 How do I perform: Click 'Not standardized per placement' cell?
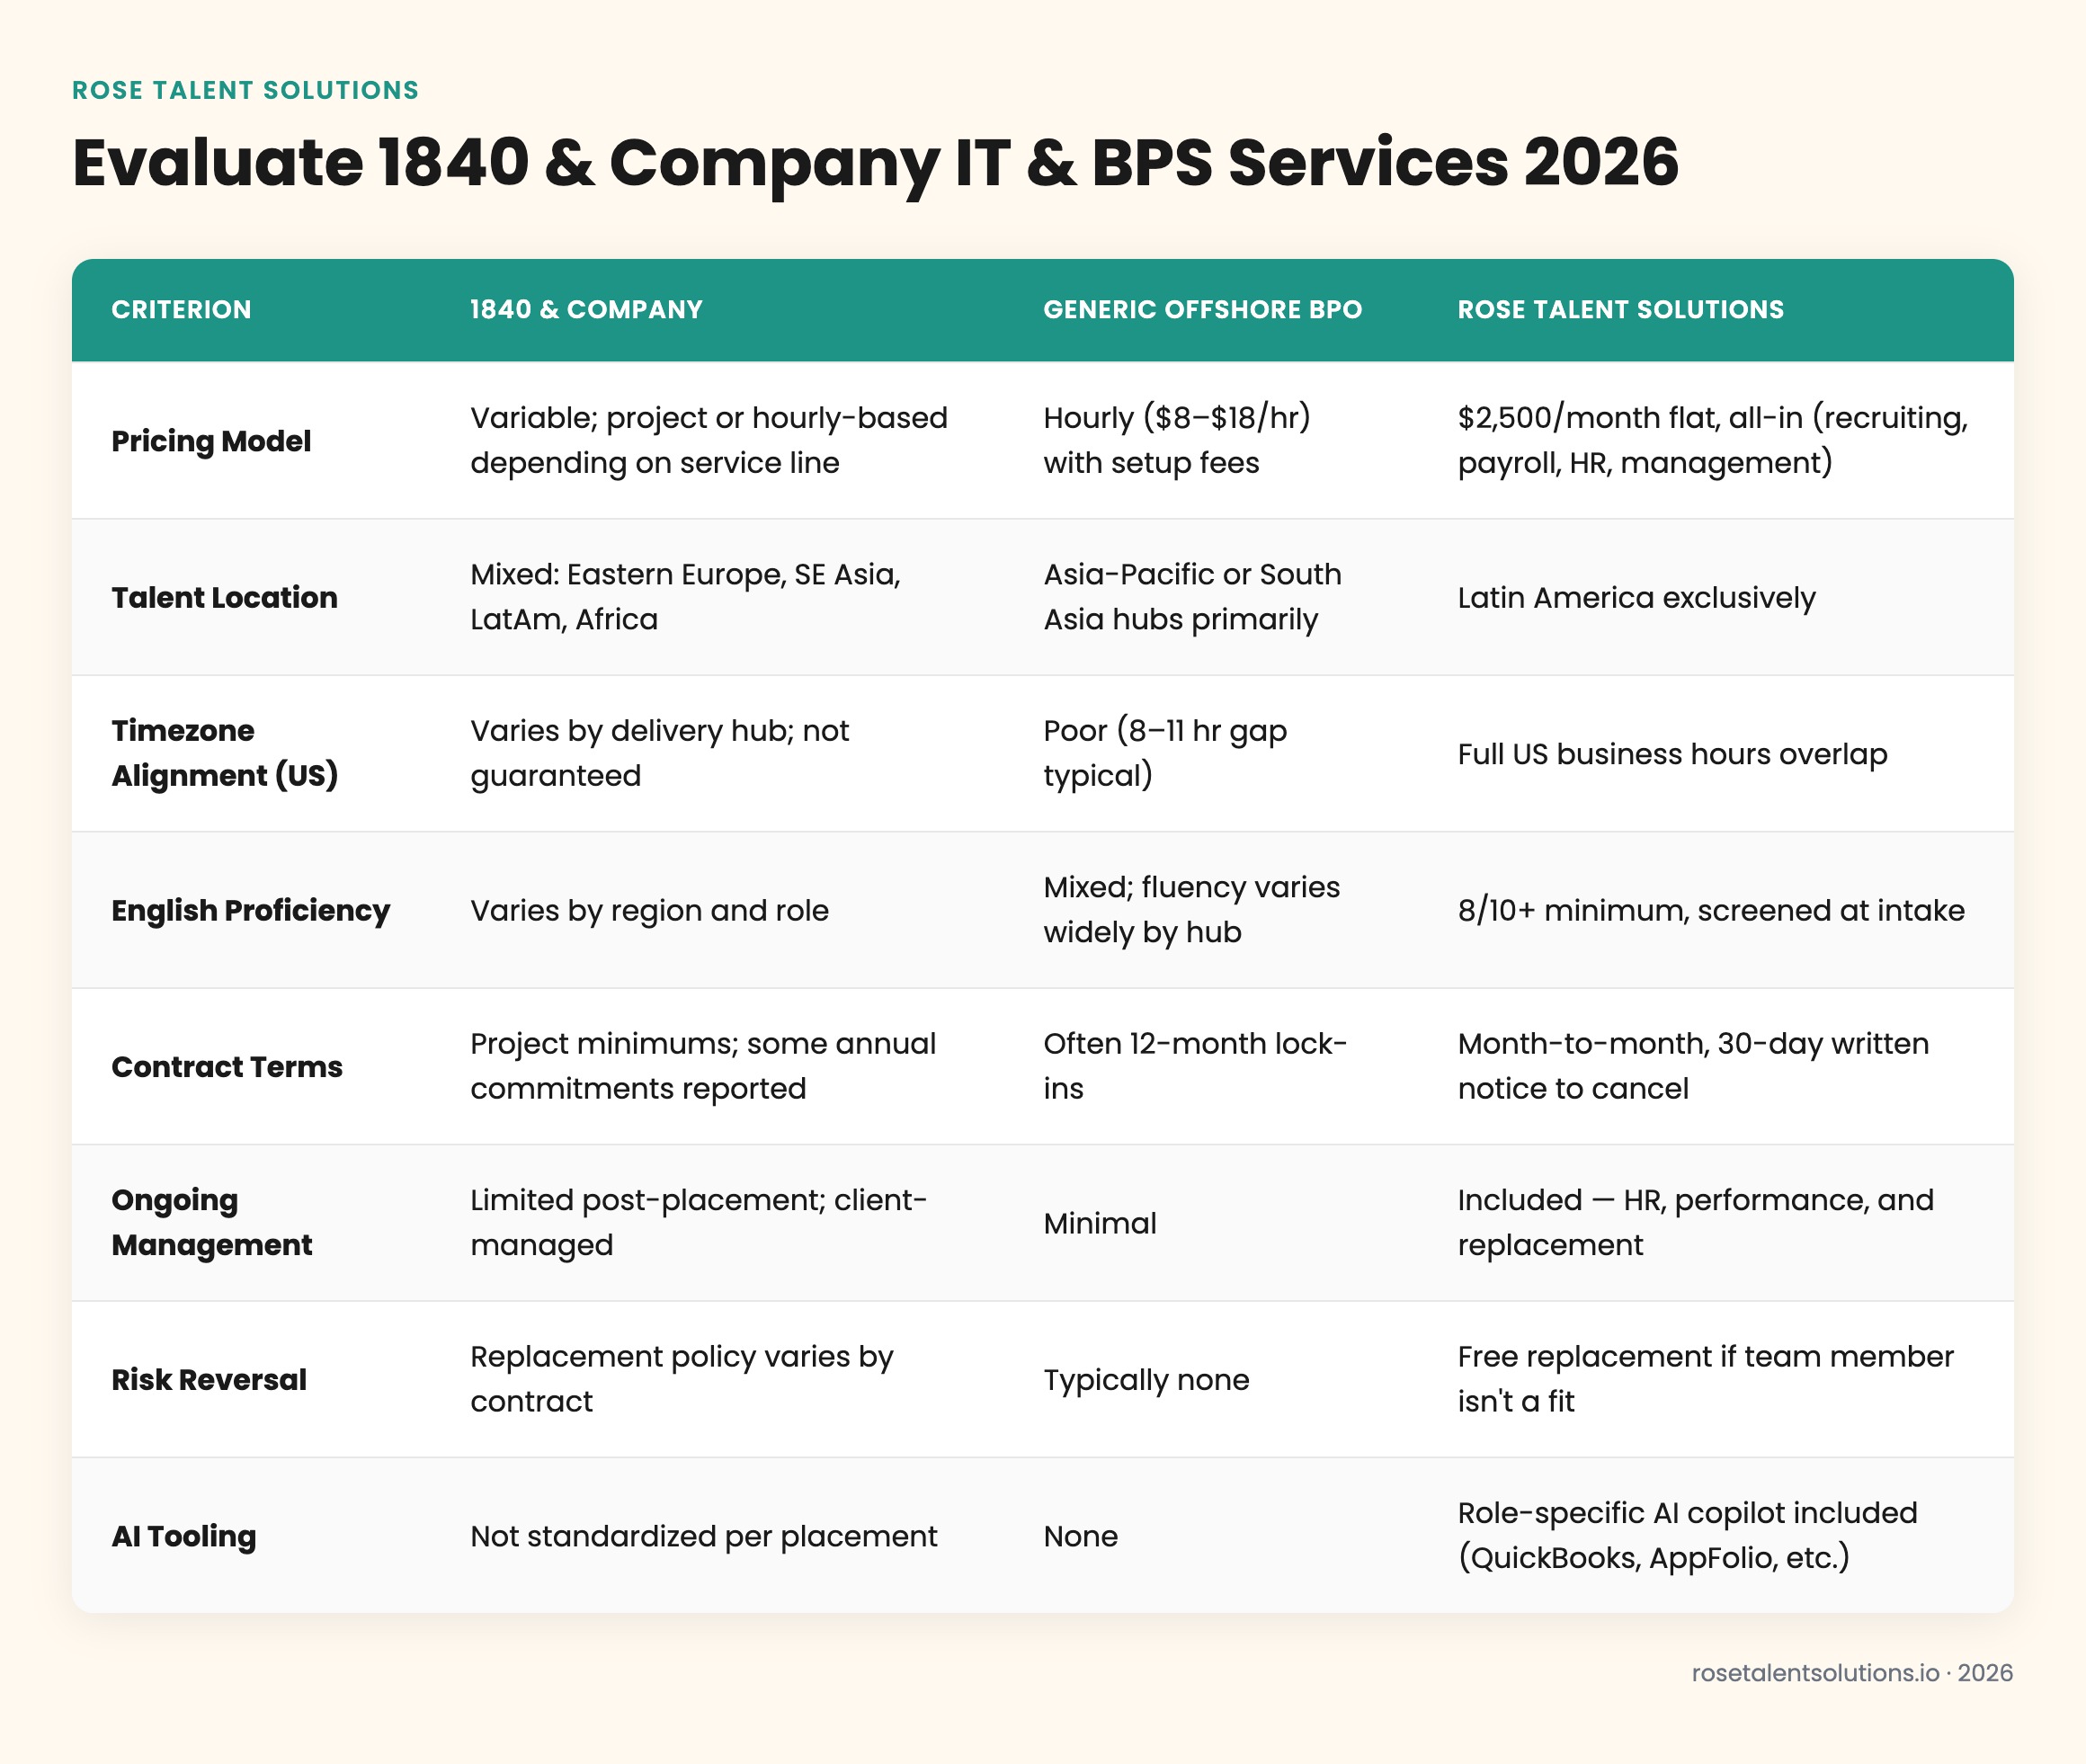pos(704,1536)
